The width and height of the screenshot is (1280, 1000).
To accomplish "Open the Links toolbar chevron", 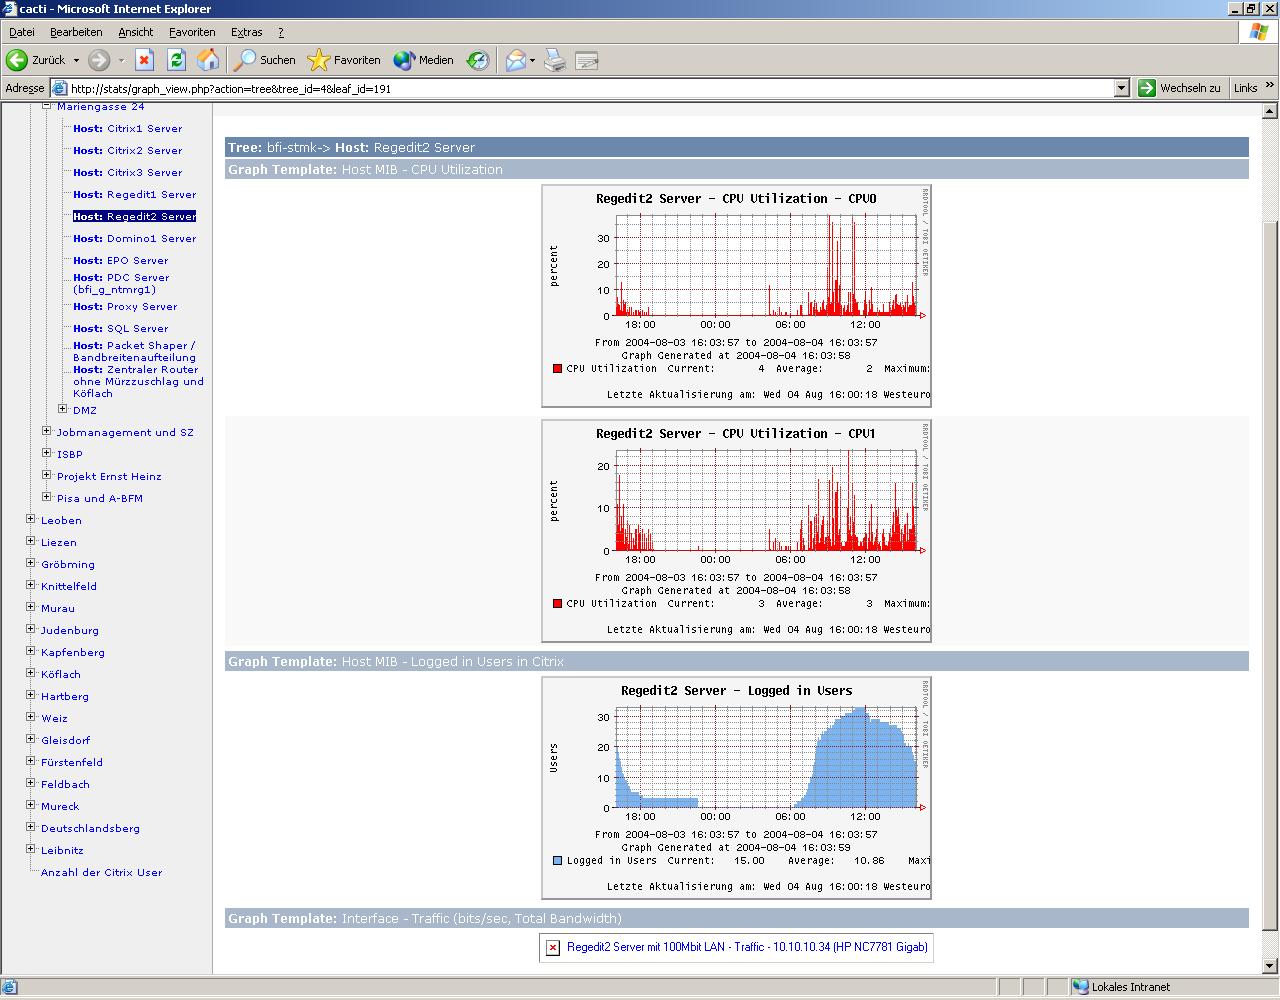I will click(1270, 87).
